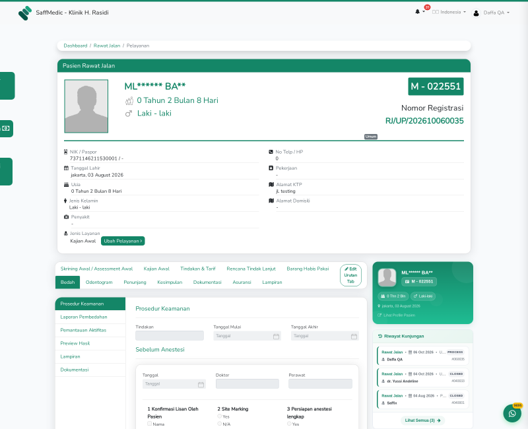Image resolution: width=528 pixels, height=429 pixels.
Task: Open Pemantauan Aktifitas in side menu
Action: click(x=90, y=330)
